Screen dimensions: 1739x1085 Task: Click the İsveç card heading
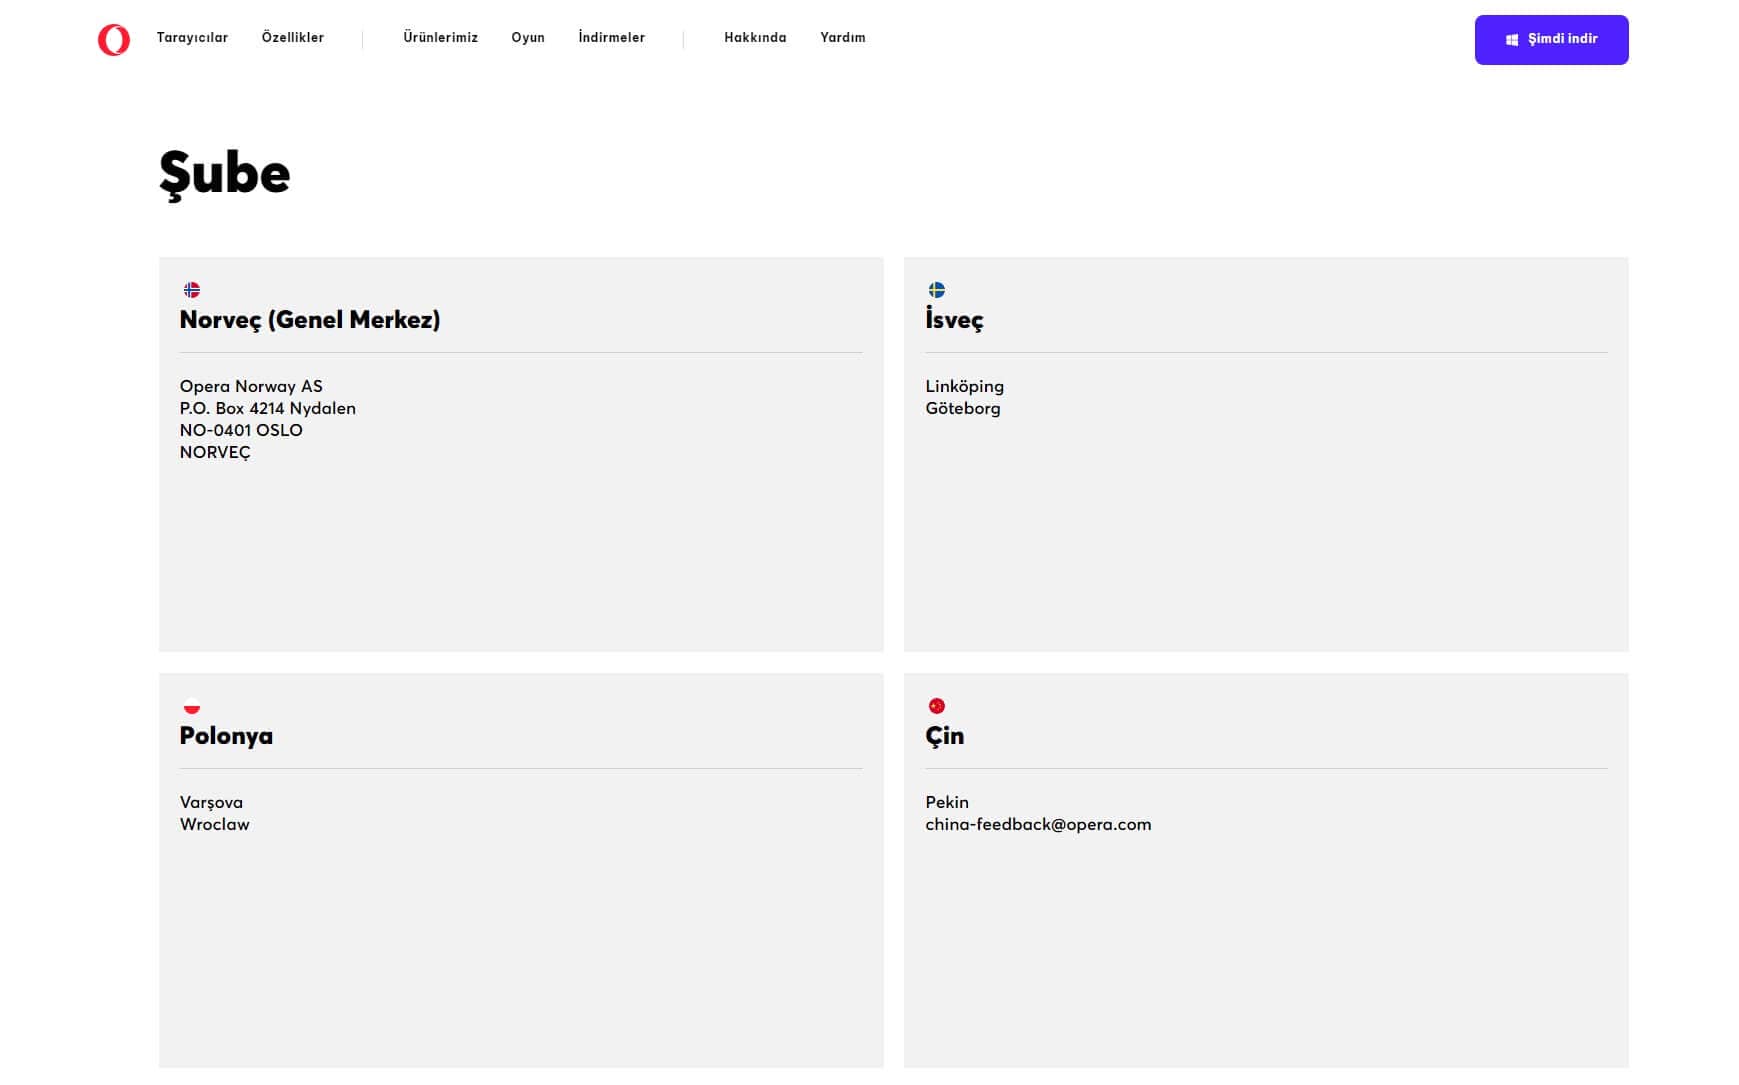[954, 319]
